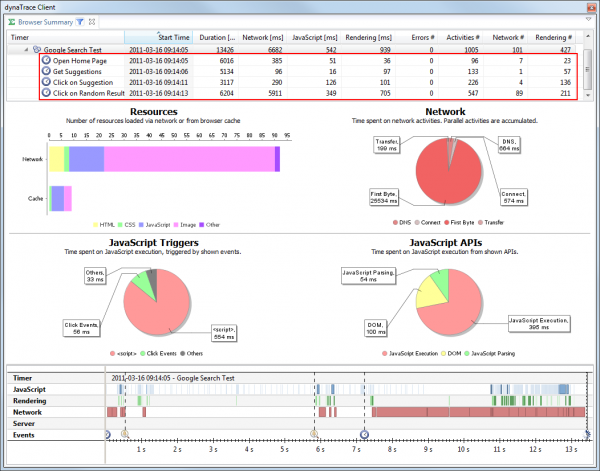The width and height of the screenshot is (600, 471).
Task: Sort by JavaScript [ms] column header
Action: [x=314, y=37]
